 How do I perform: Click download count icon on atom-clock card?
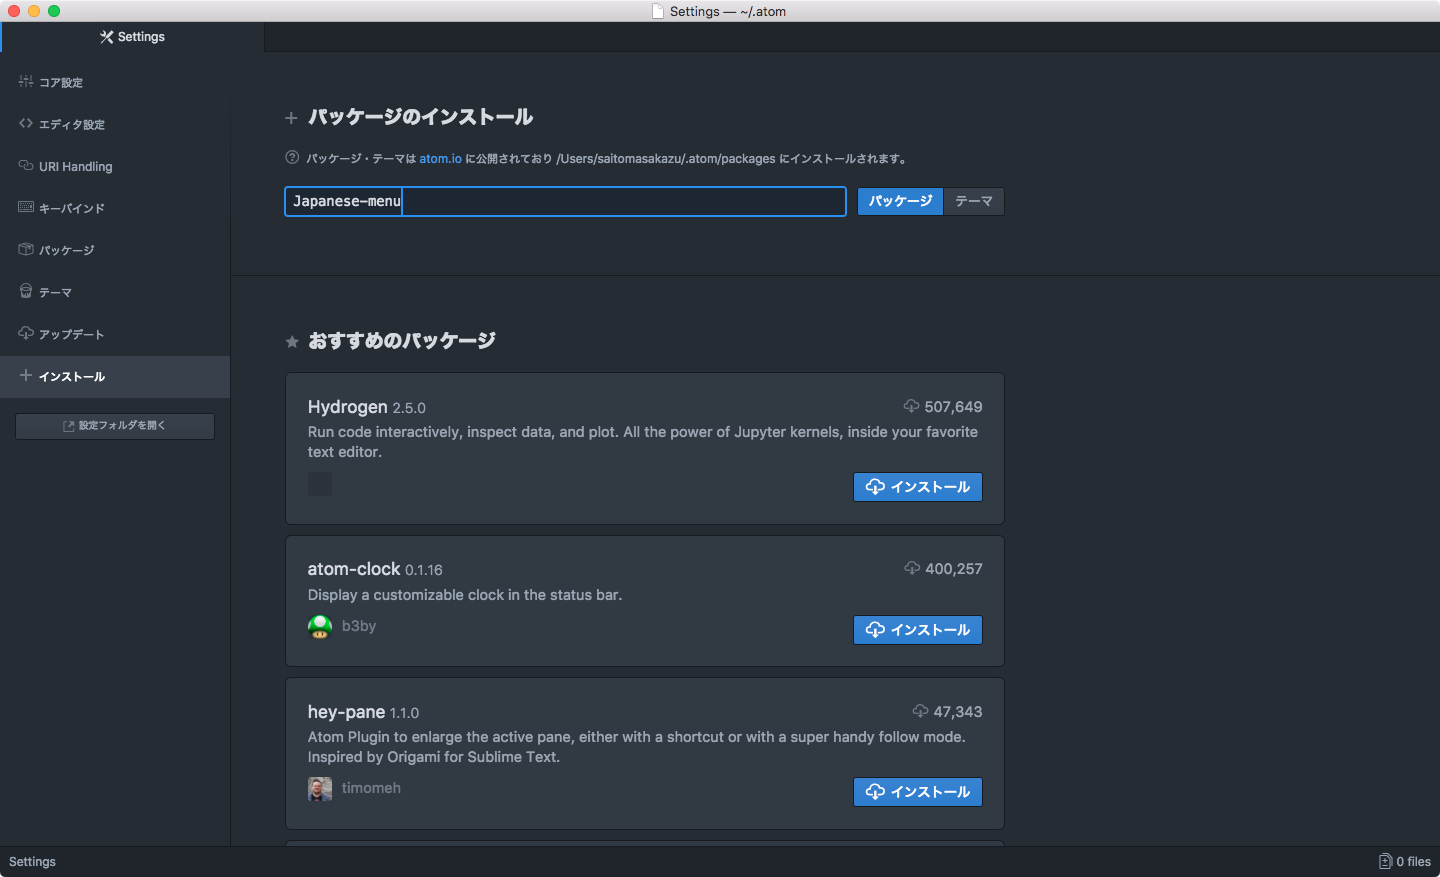912,568
